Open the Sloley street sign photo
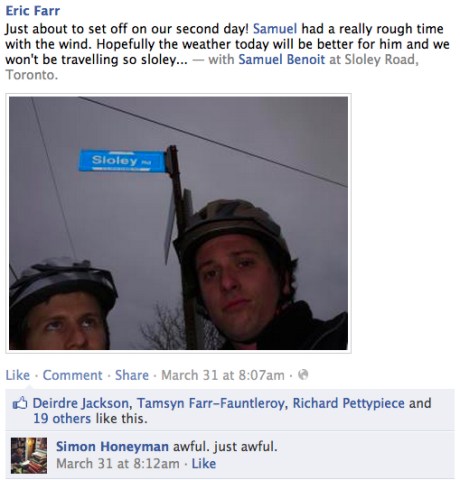The width and height of the screenshot is (460, 480). click(178, 223)
